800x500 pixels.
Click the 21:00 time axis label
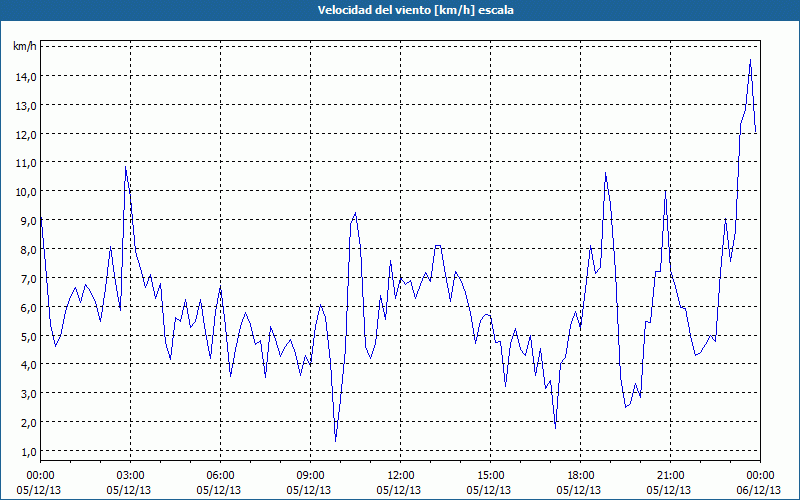pyautogui.click(x=670, y=476)
